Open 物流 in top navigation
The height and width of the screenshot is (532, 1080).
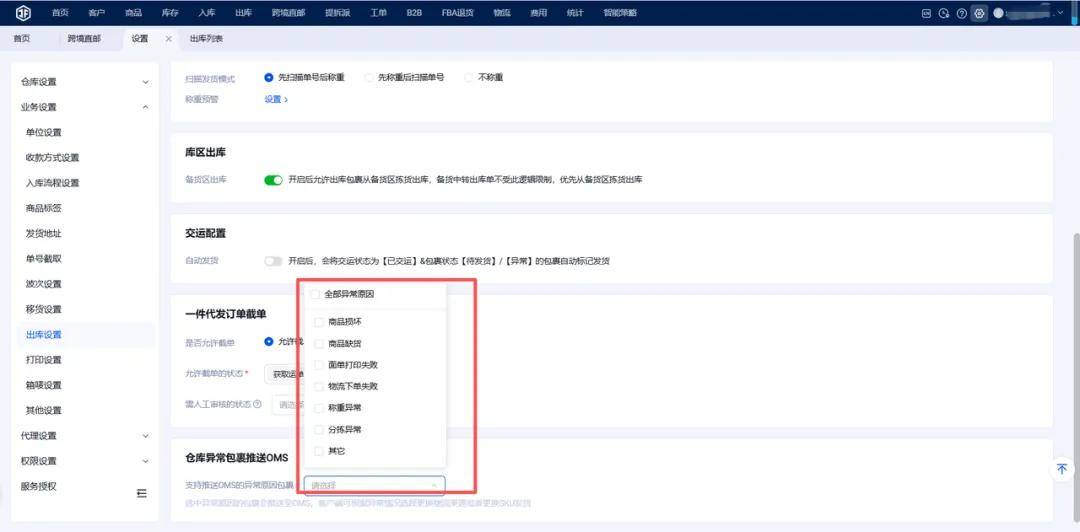click(502, 13)
